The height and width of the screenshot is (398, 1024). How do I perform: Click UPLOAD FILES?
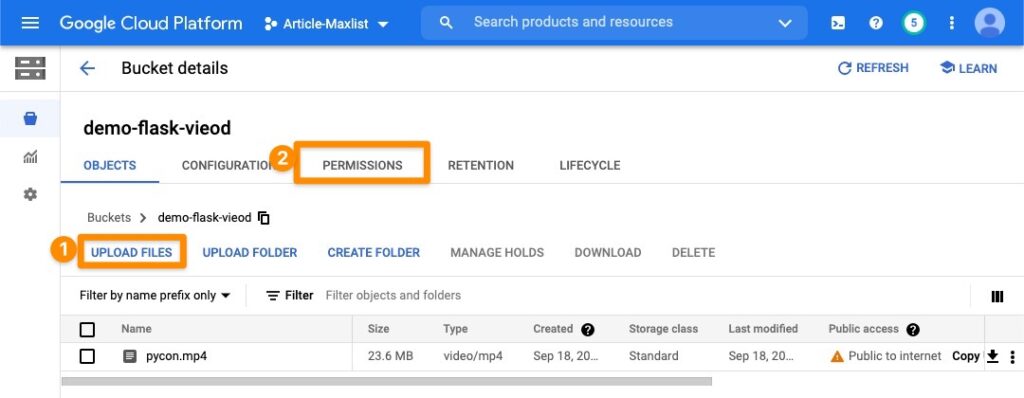click(x=131, y=252)
